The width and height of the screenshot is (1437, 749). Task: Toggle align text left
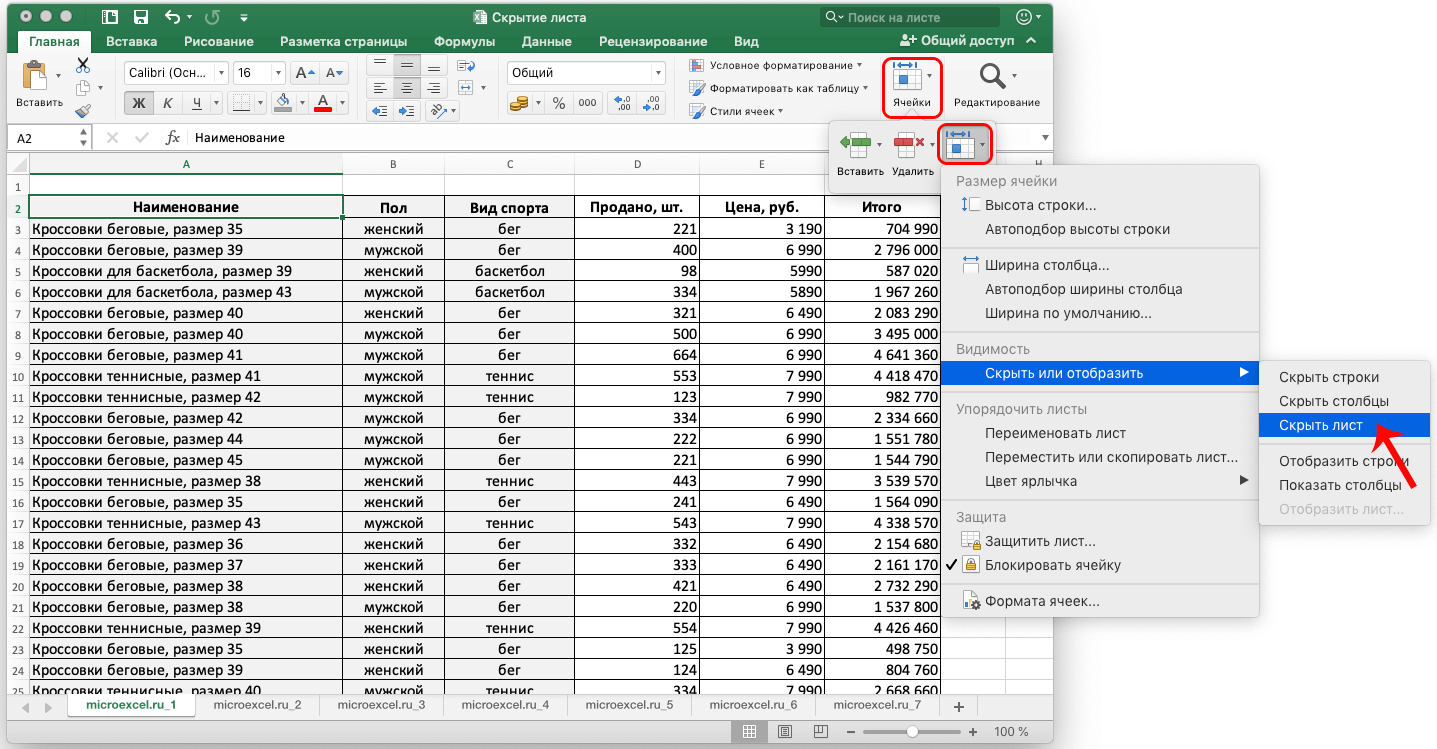click(x=380, y=88)
